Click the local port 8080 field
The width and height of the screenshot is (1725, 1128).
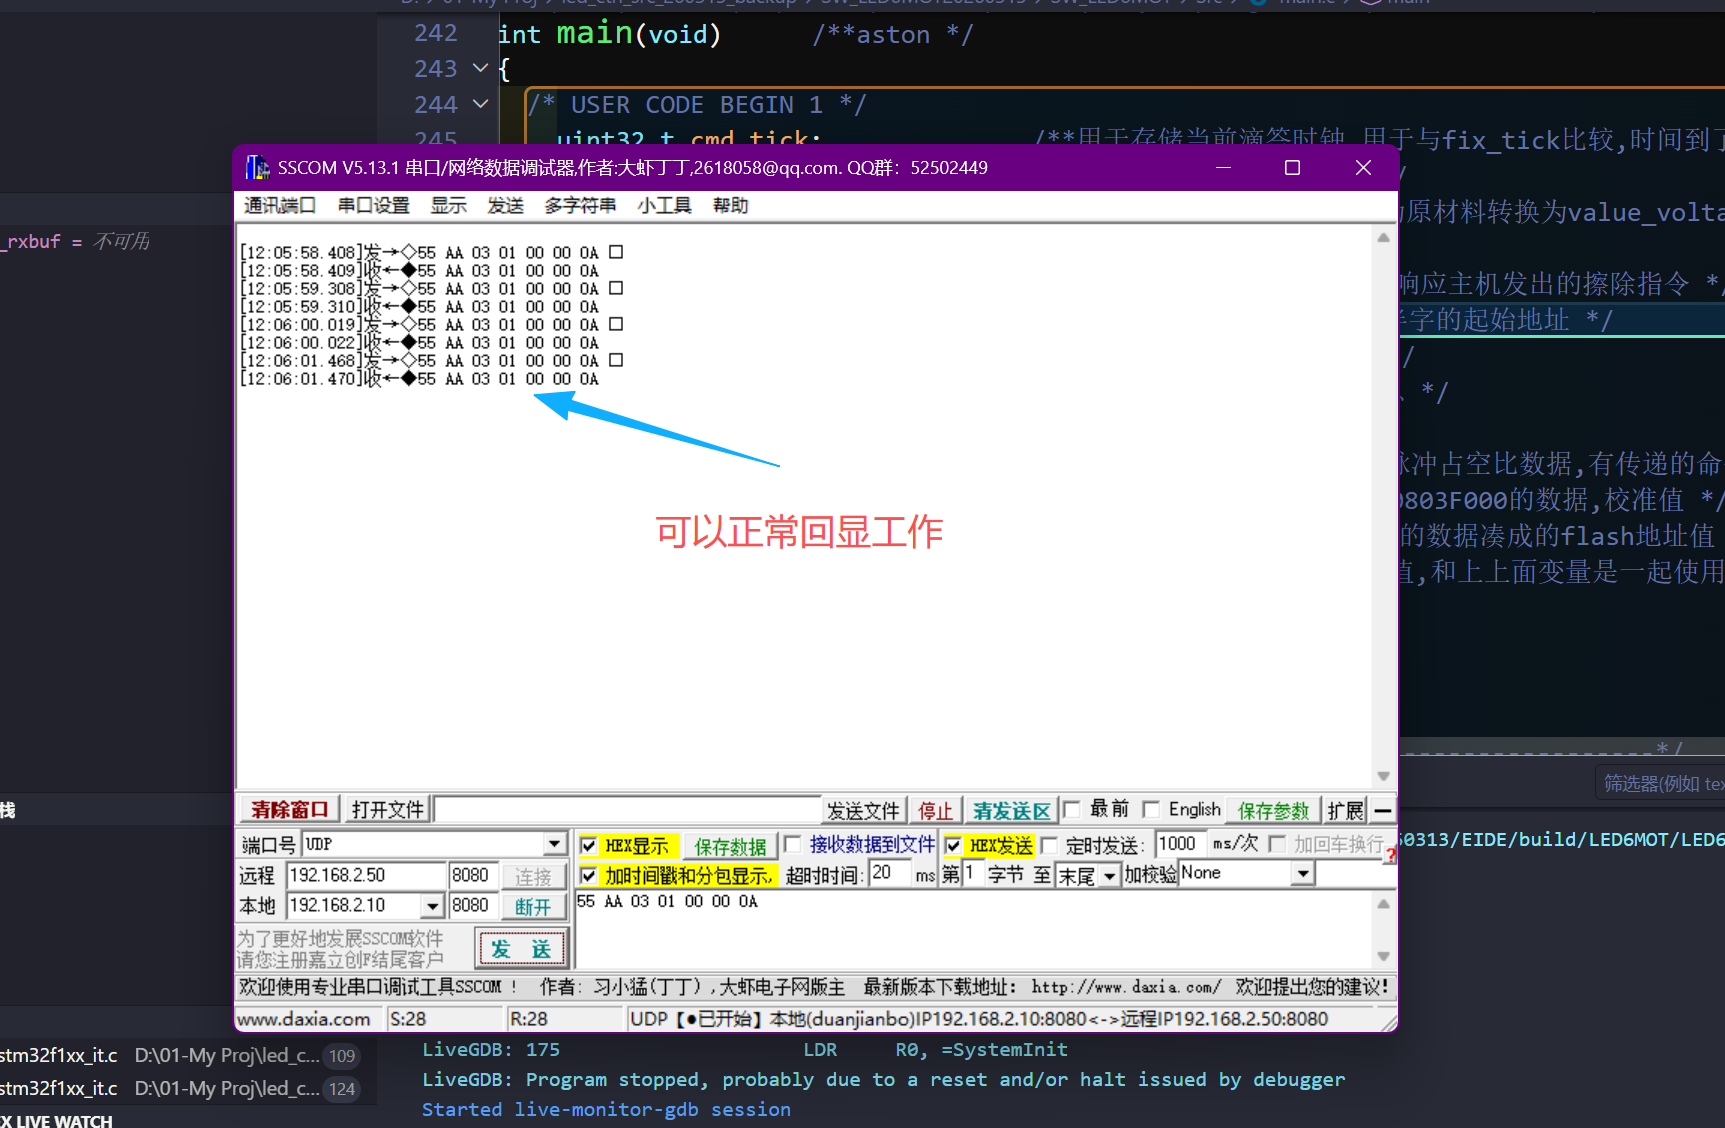[x=473, y=905]
